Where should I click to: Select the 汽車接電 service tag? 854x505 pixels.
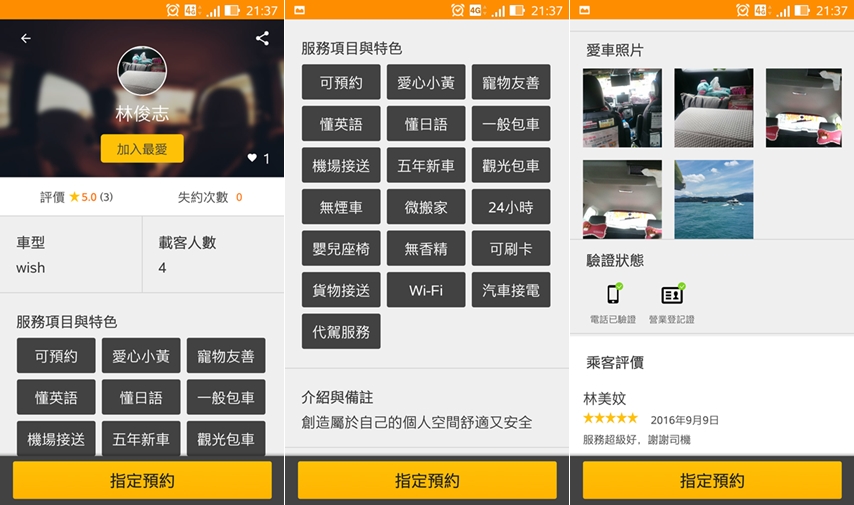511,290
